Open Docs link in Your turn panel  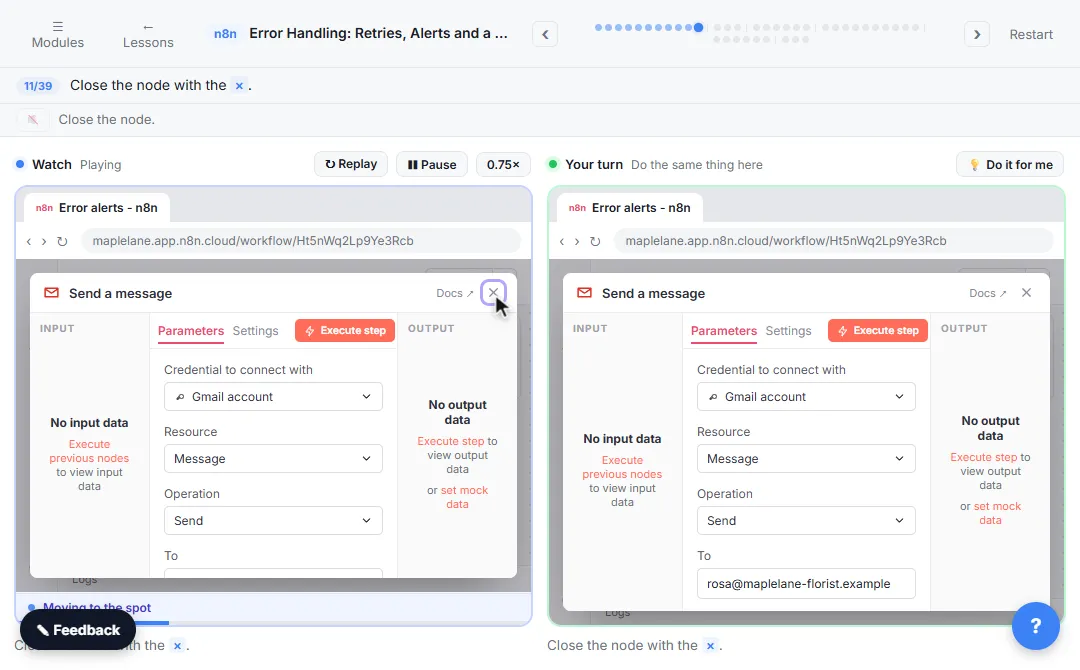(x=987, y=293)
